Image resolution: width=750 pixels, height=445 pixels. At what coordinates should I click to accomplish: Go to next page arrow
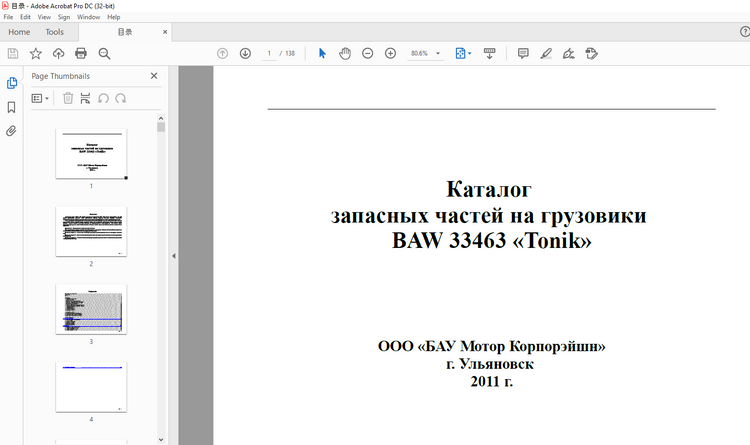245,53
